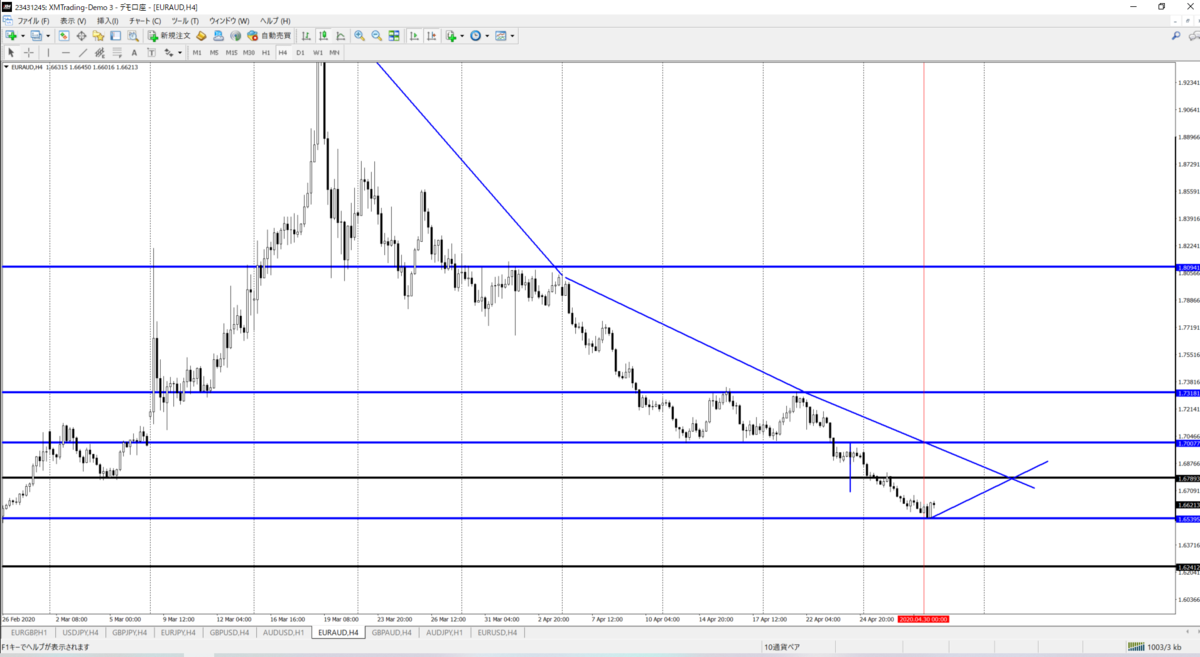Switch to the EURJPY,H4 chart tab
Viewport: 1200px width, 657px height.
tap(180, 632)
